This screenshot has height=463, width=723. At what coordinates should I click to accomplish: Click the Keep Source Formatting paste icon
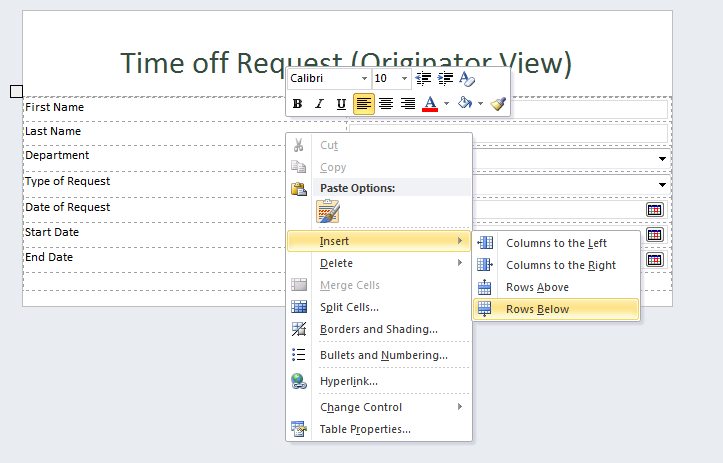coord(328,211)
